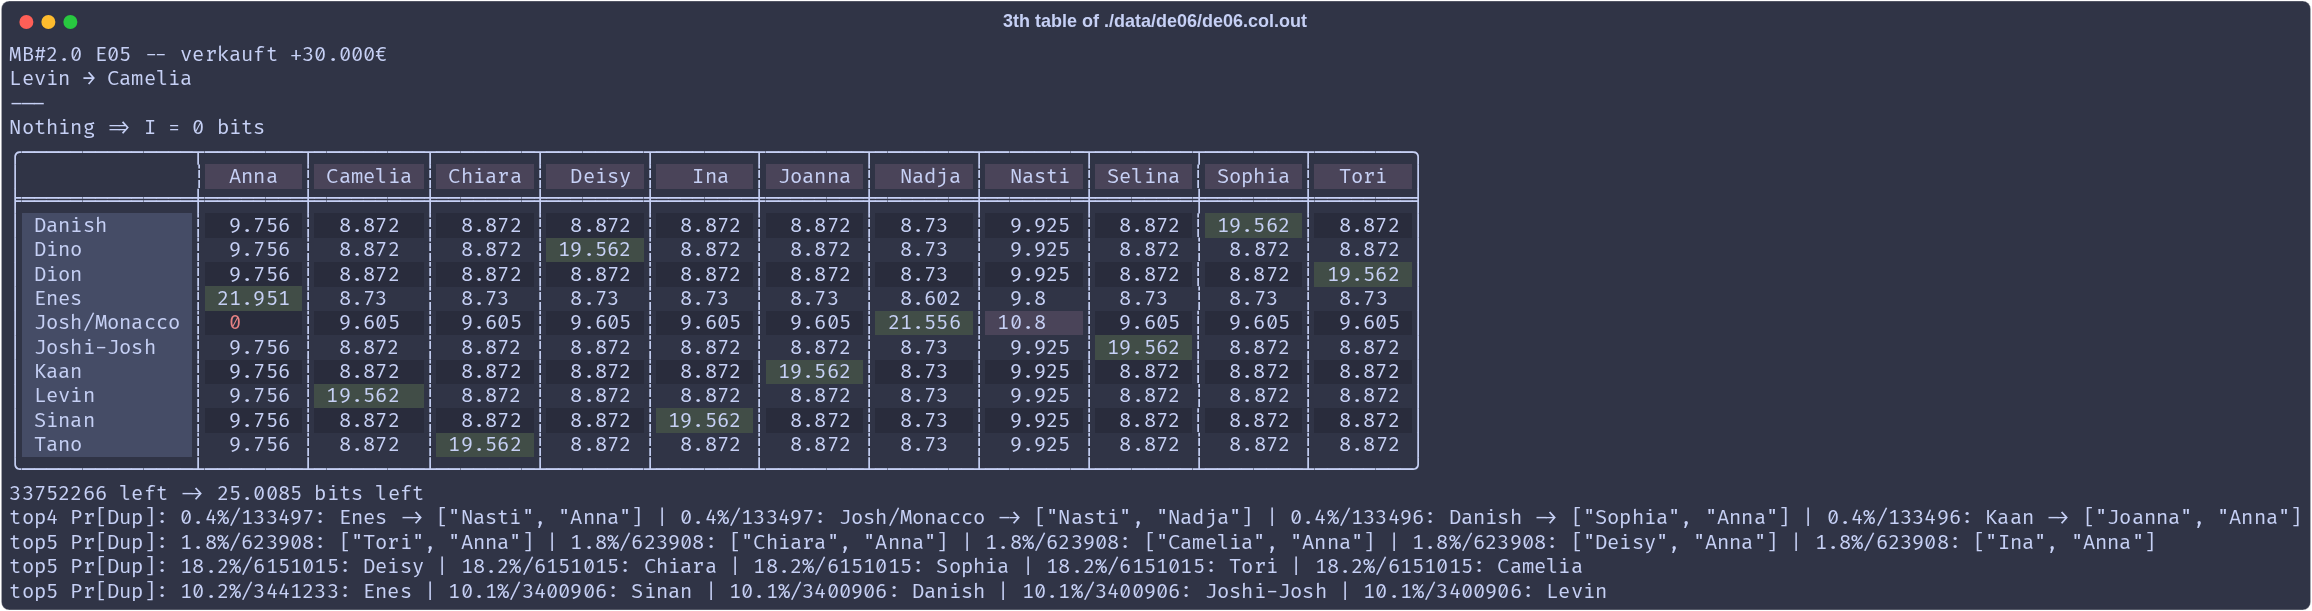The image size is (2312, 611).
Task: Click the 10.8 cell under Nasti
Action: click(x=1034, y=322)
